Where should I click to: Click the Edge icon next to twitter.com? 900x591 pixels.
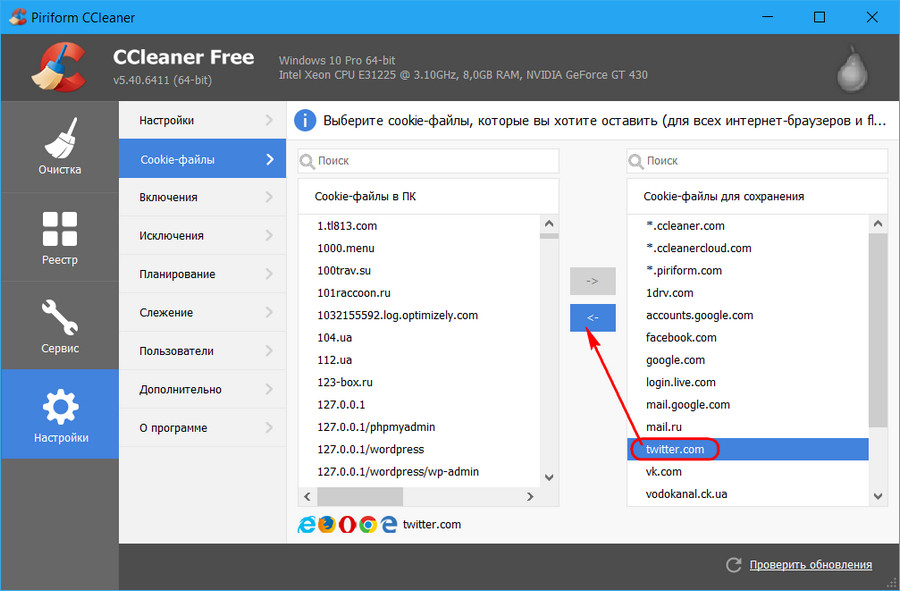coord(389,524)
